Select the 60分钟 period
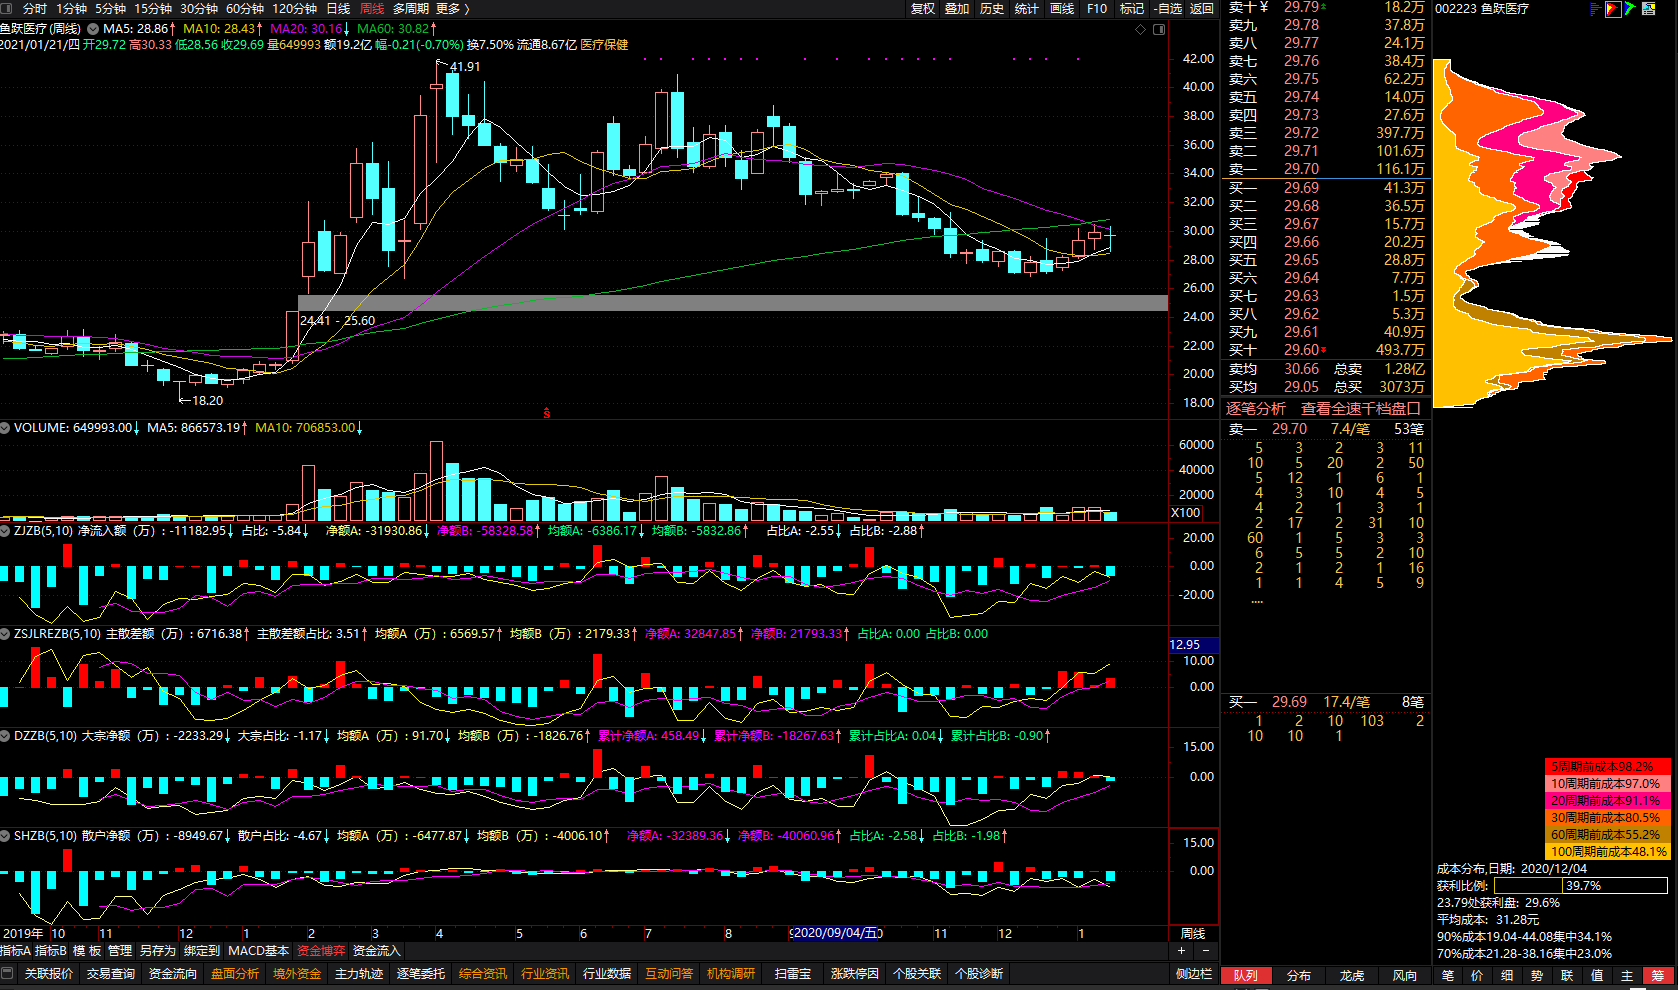1678x990 pixels. tap(245, 9)
